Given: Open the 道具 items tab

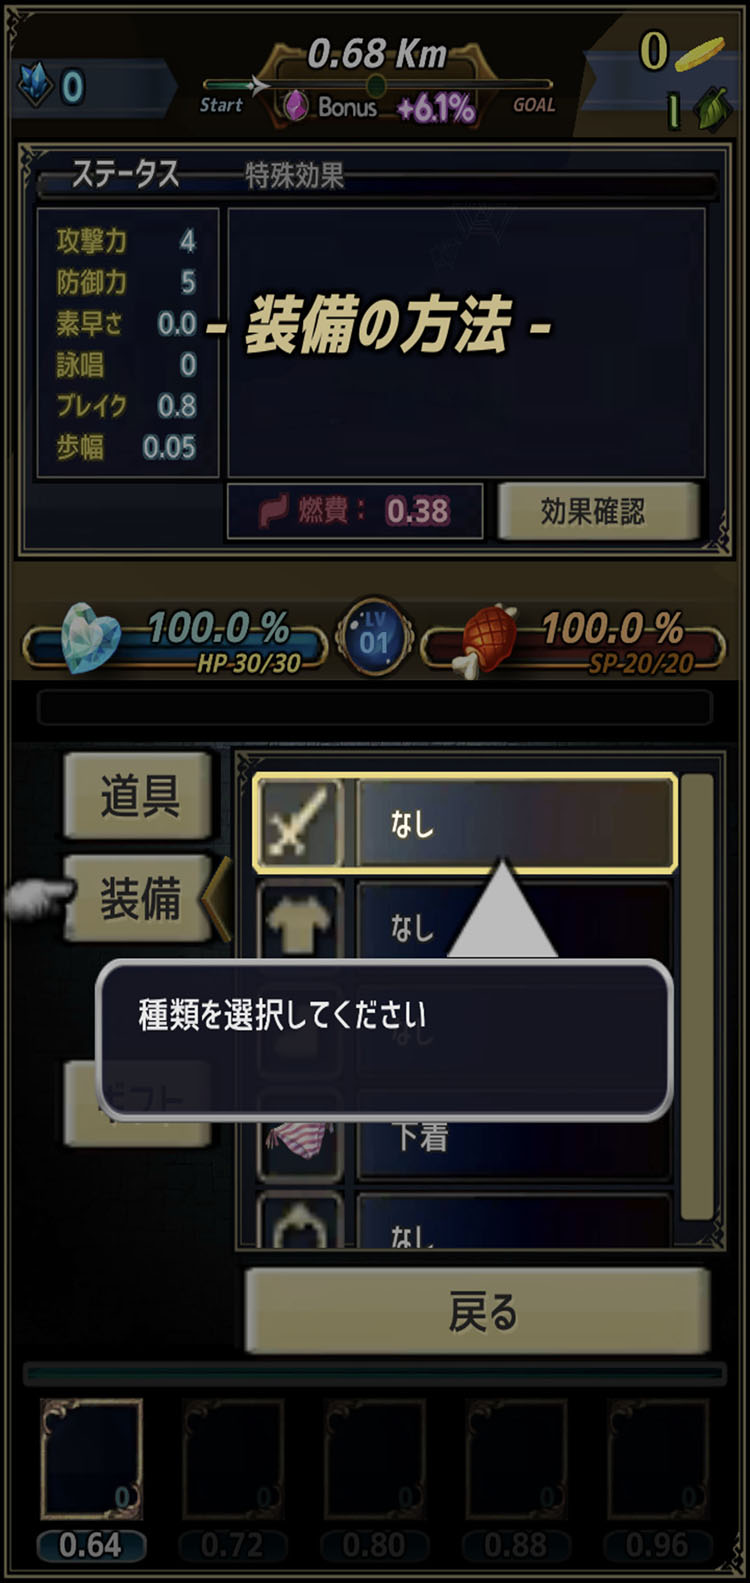Looking at the screenshot, I should (138, 797).
